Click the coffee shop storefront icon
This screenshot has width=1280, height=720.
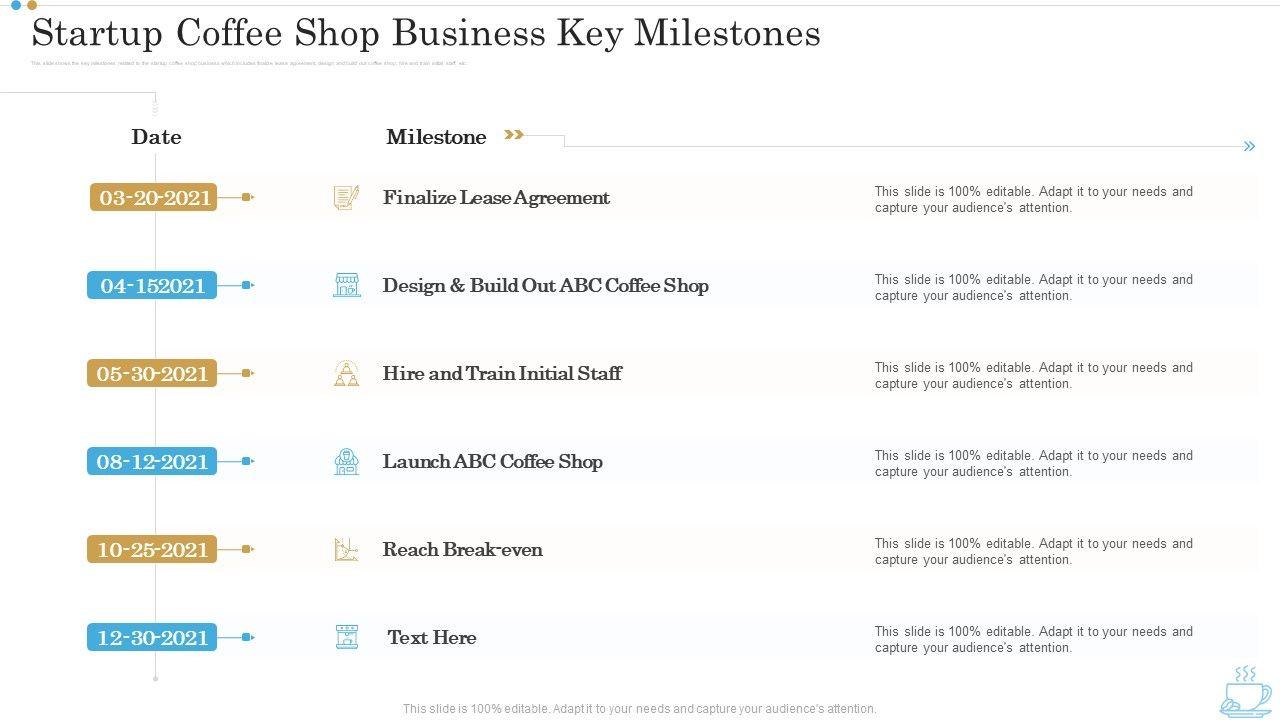pos(347,285)
